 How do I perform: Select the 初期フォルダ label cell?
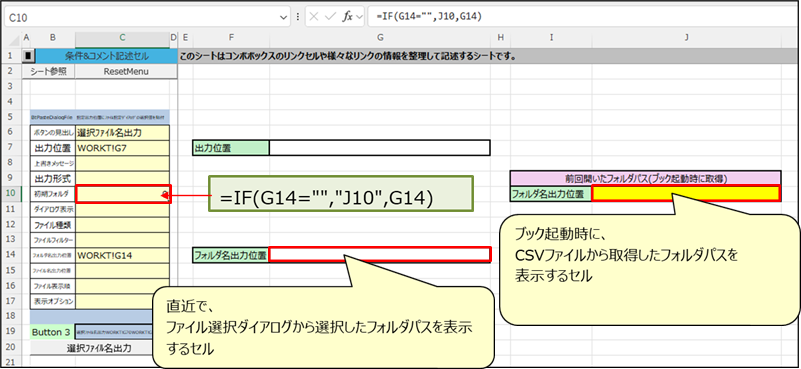[53, 194]
